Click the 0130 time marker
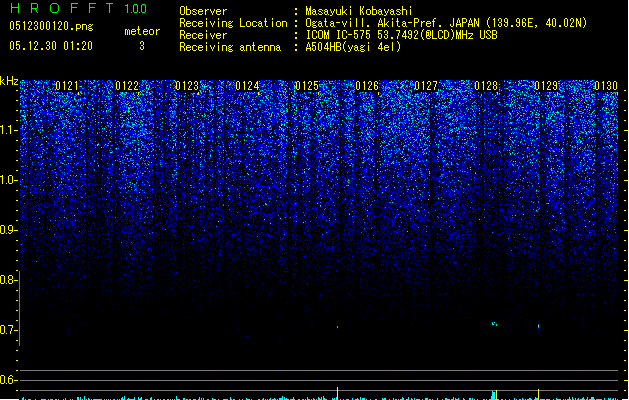 [x=606, y=86]
